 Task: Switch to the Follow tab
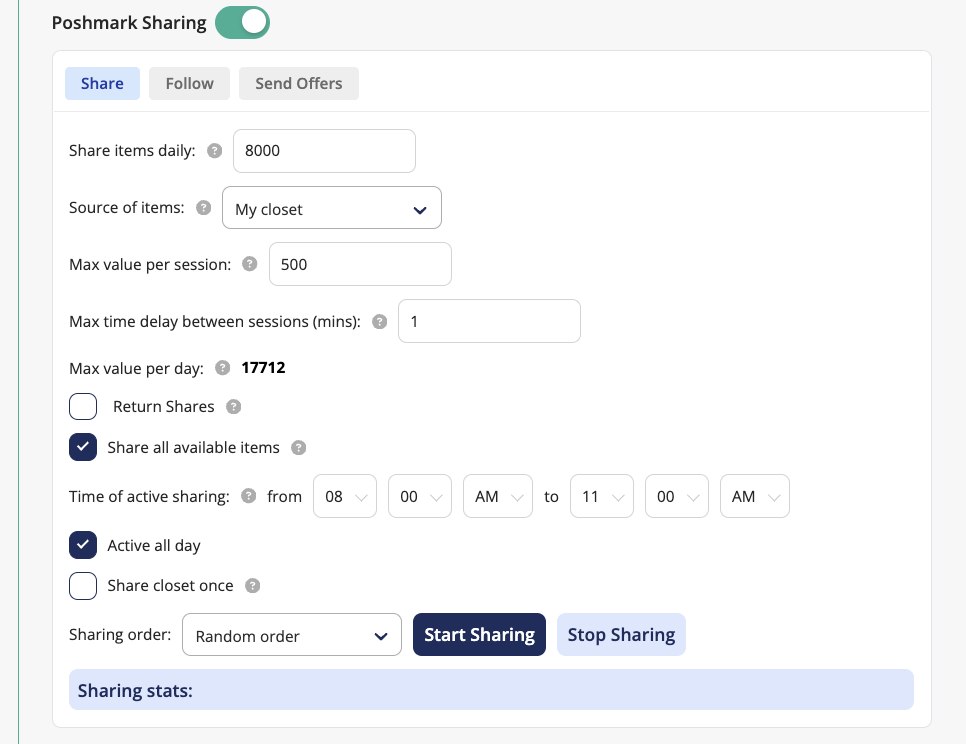(x=189, y=83)
